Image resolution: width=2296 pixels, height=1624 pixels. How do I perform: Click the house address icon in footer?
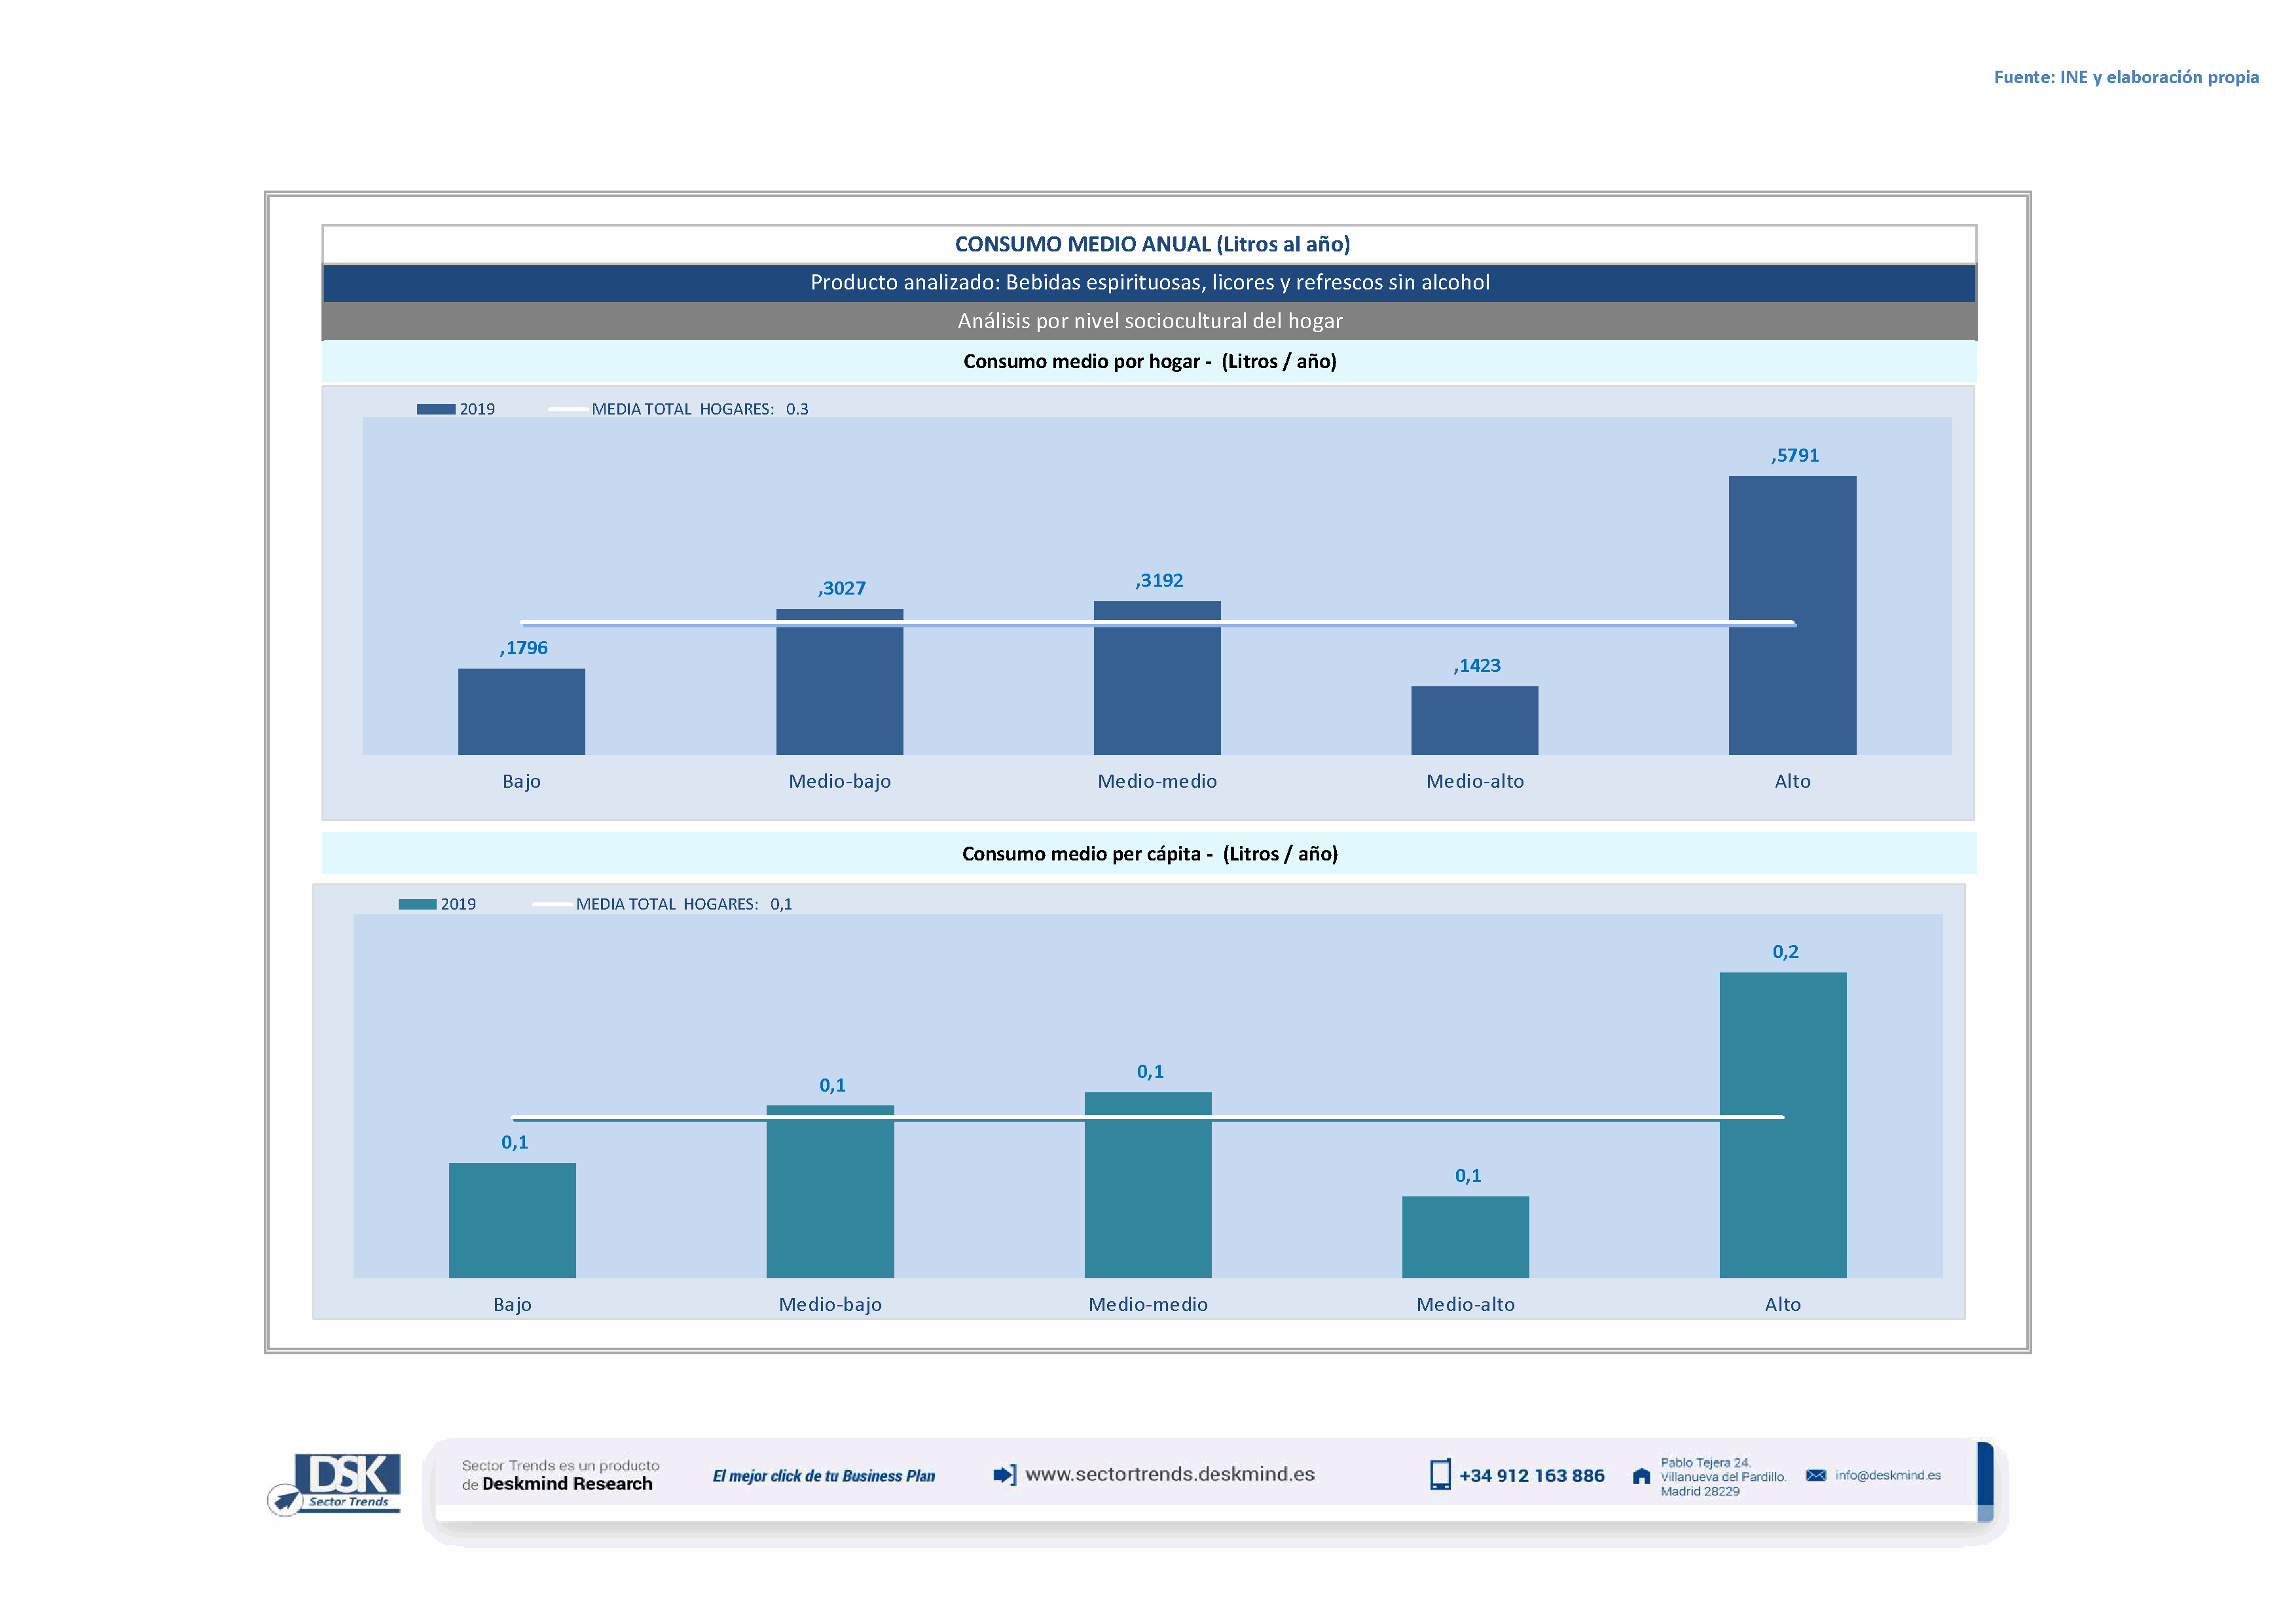[x=1641, y=1476]
